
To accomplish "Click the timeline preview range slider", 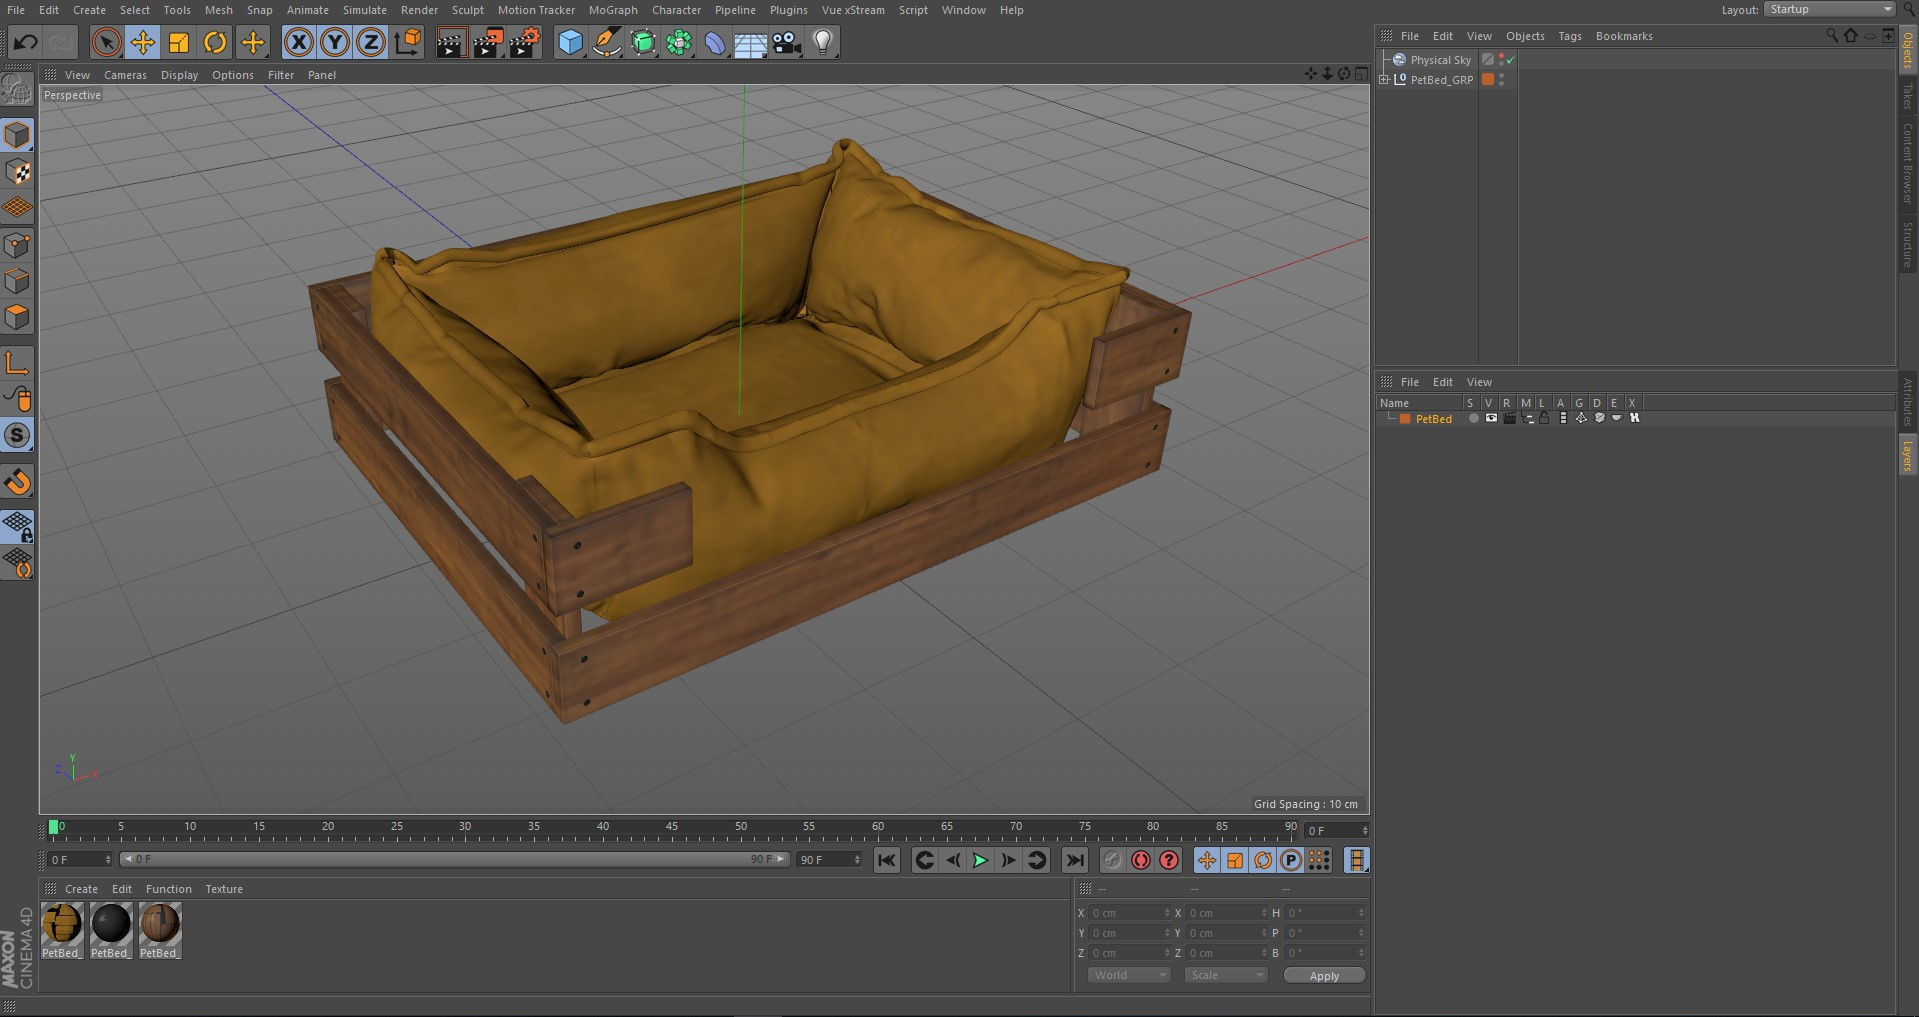I will click(454, 859).
